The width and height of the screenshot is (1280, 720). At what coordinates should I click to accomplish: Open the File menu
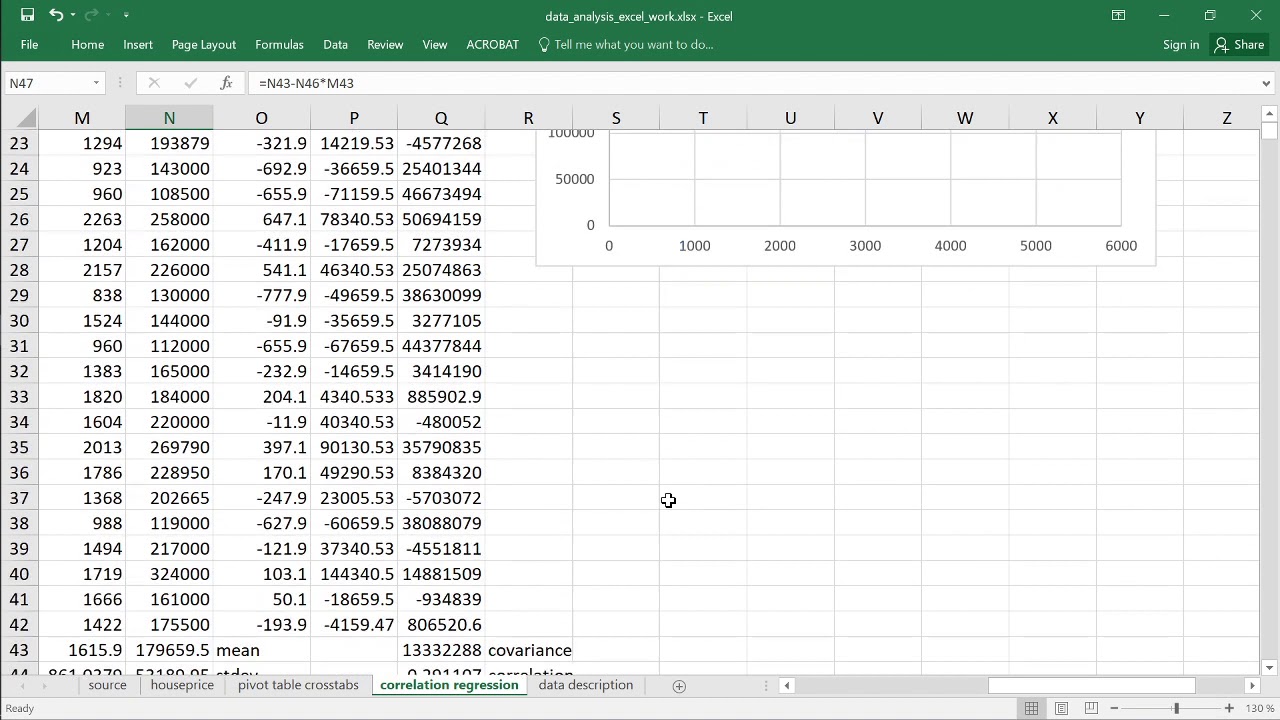coord(29,44)
